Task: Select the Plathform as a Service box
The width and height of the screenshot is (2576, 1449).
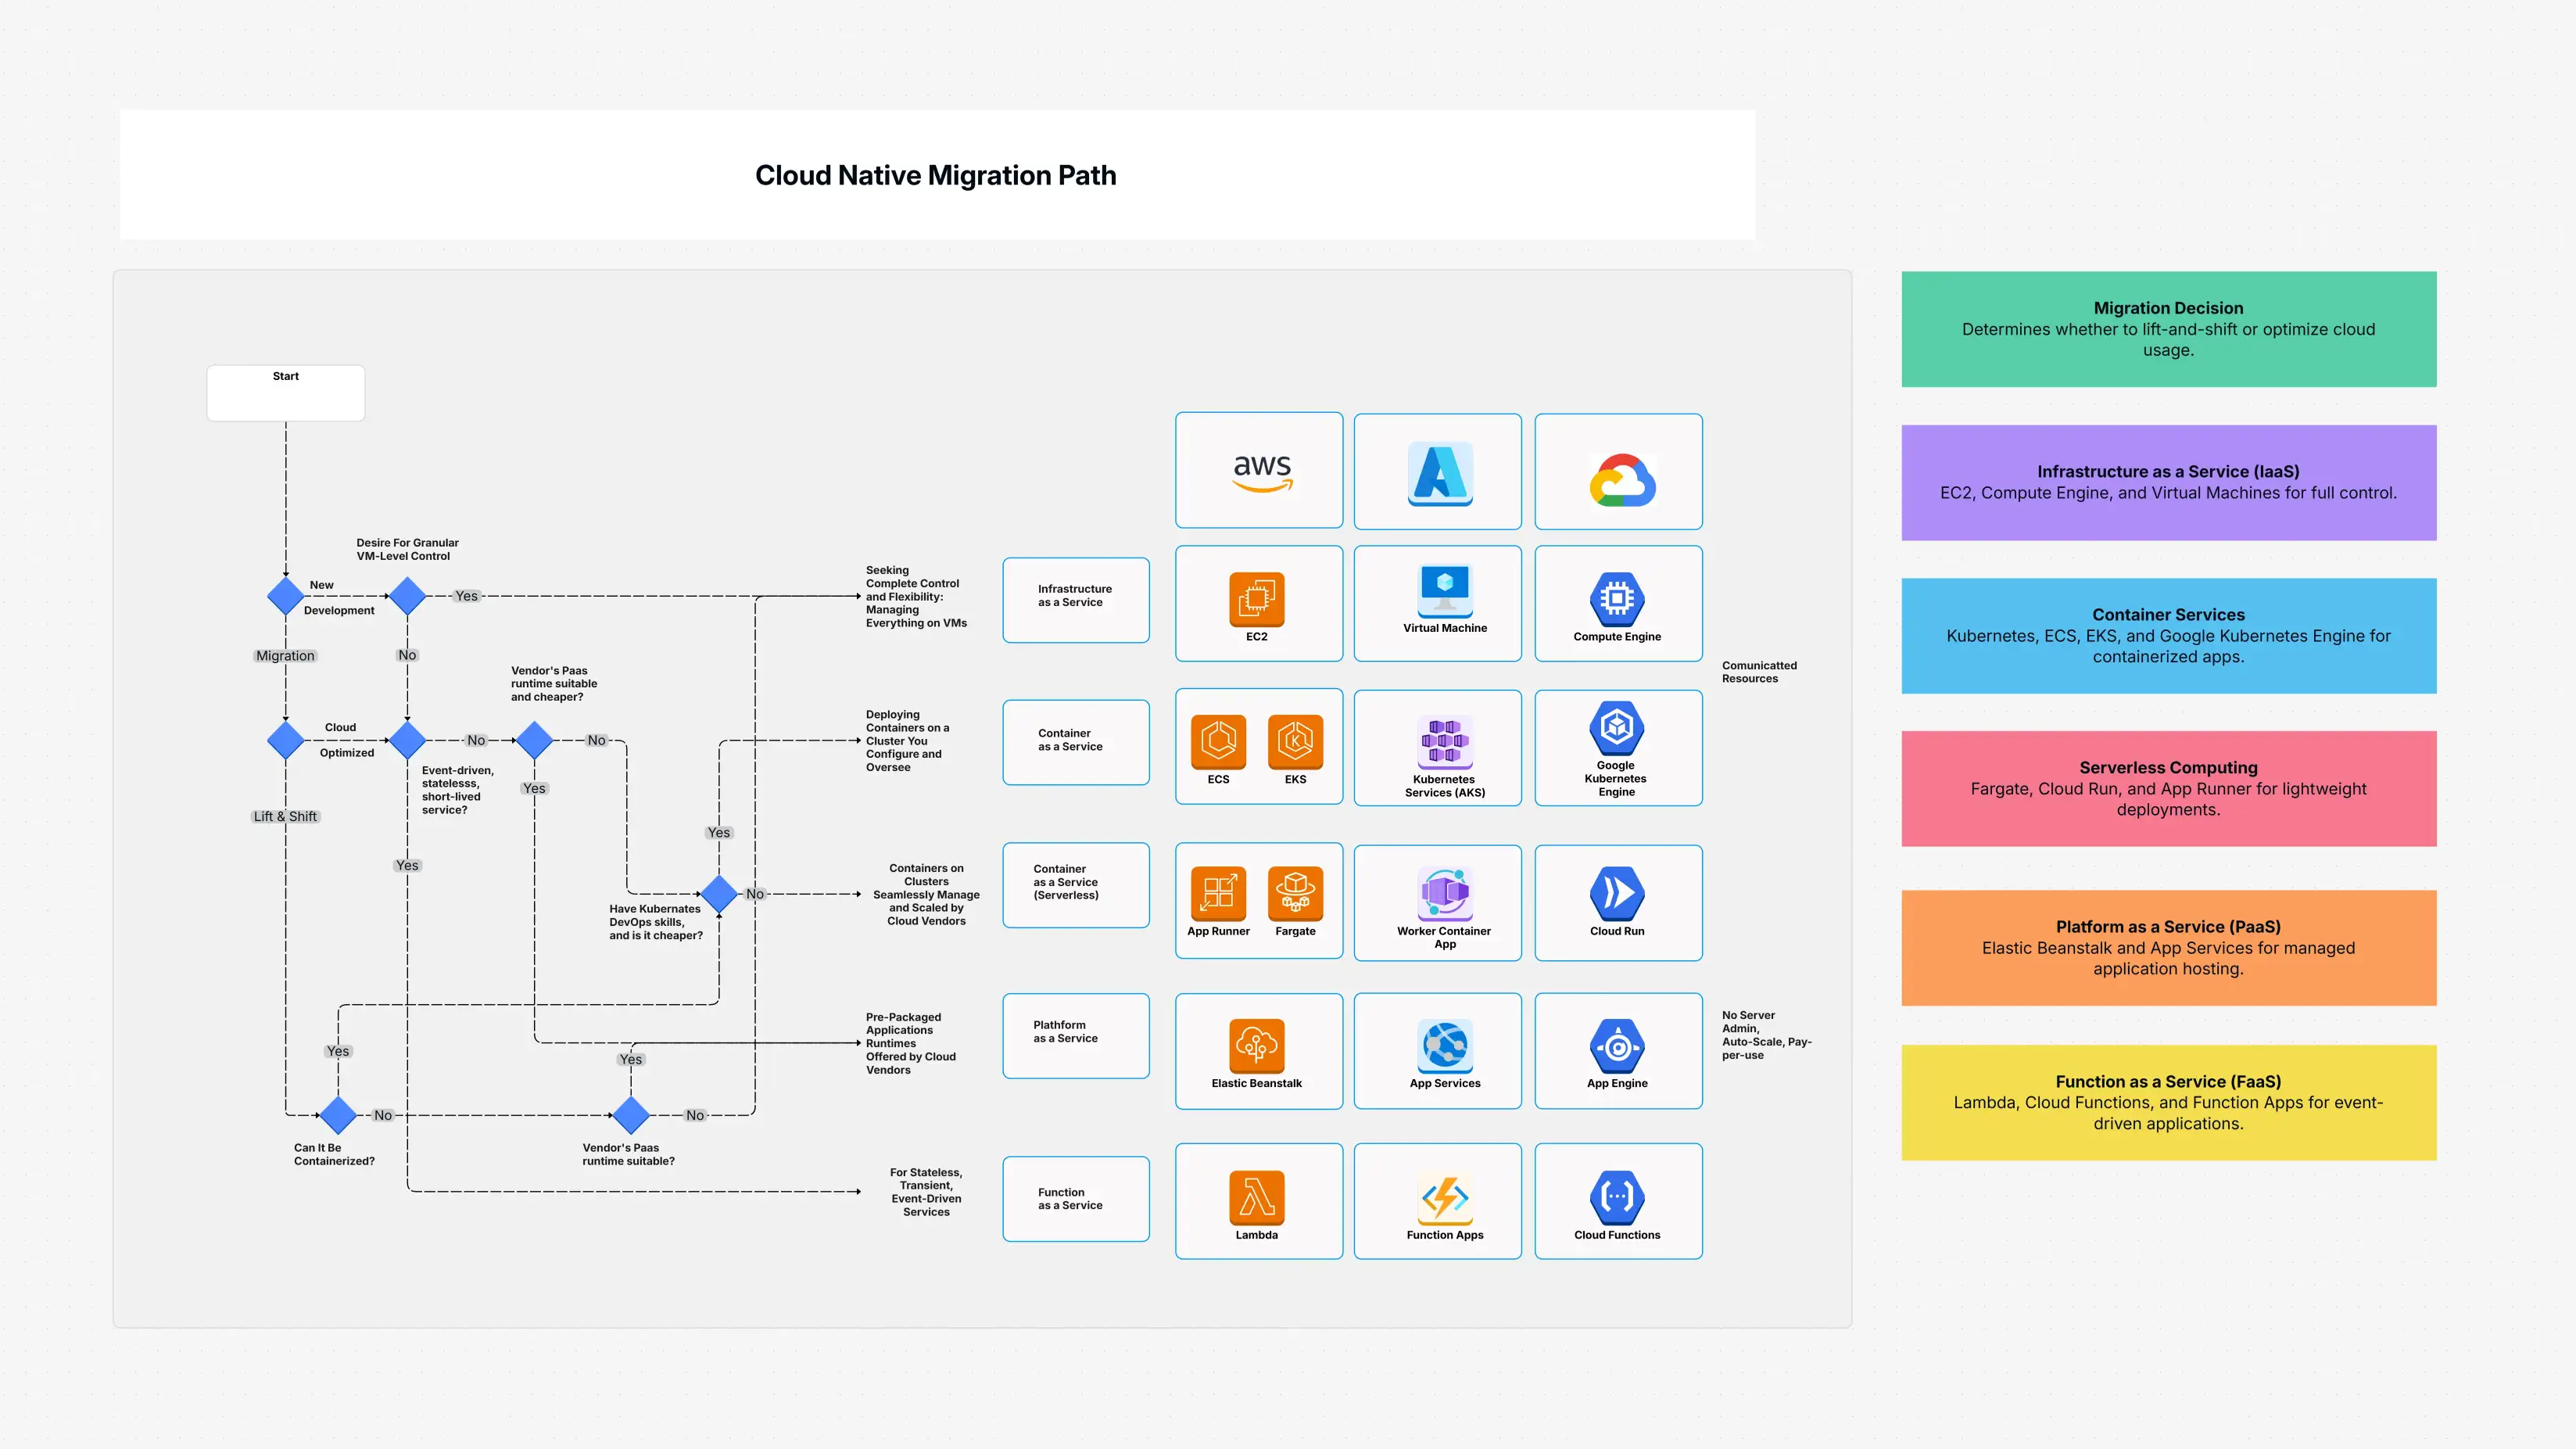Action: [x=1076, y=1036]
